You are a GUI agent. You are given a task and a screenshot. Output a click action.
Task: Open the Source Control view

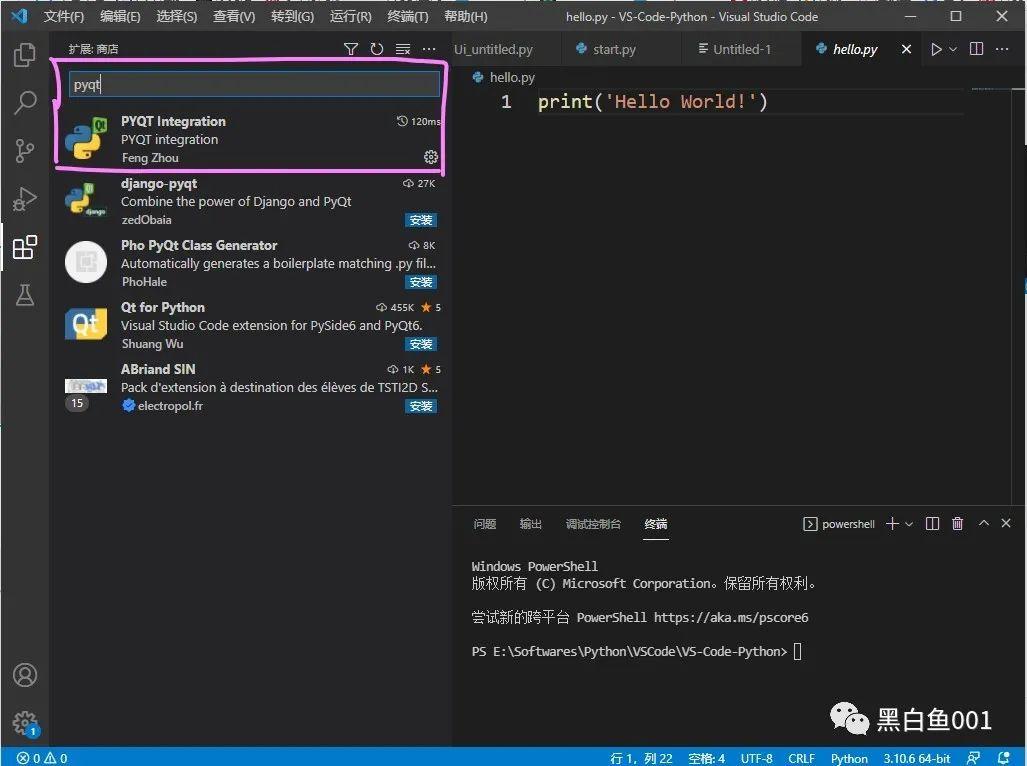point(24,151)
